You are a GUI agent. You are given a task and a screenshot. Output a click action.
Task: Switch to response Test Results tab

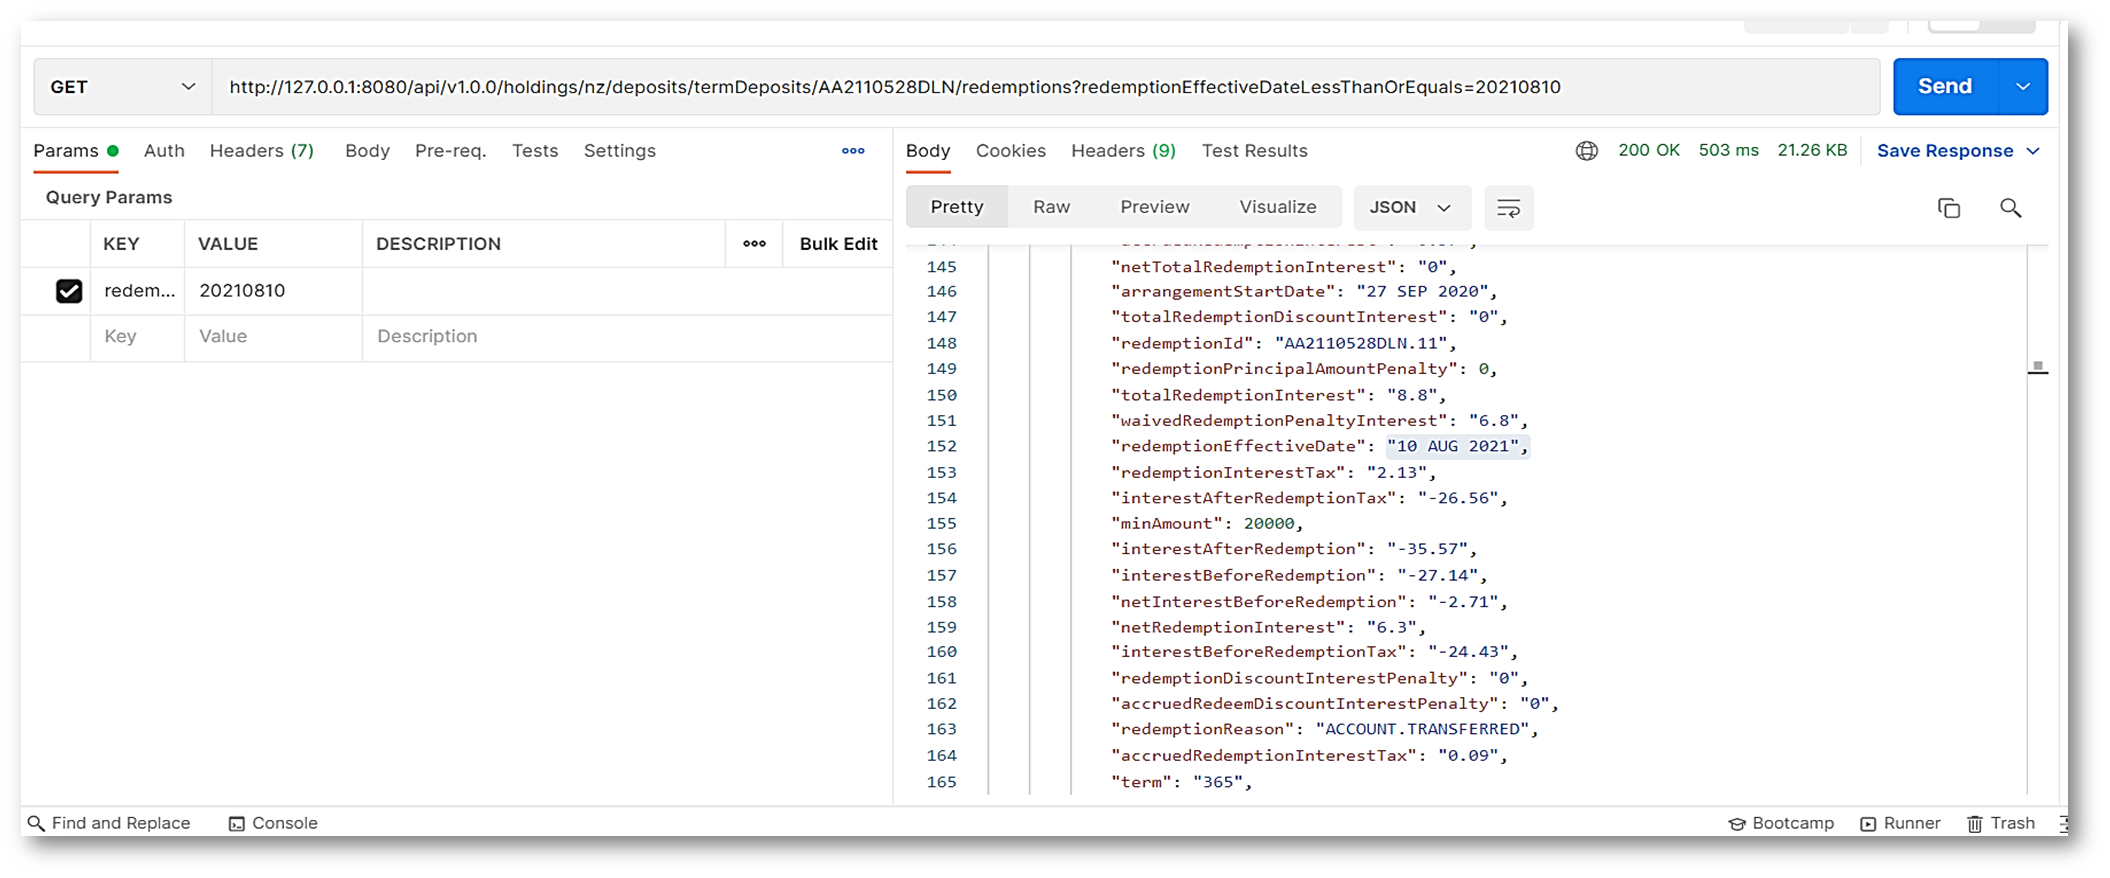click(1254, 151)
